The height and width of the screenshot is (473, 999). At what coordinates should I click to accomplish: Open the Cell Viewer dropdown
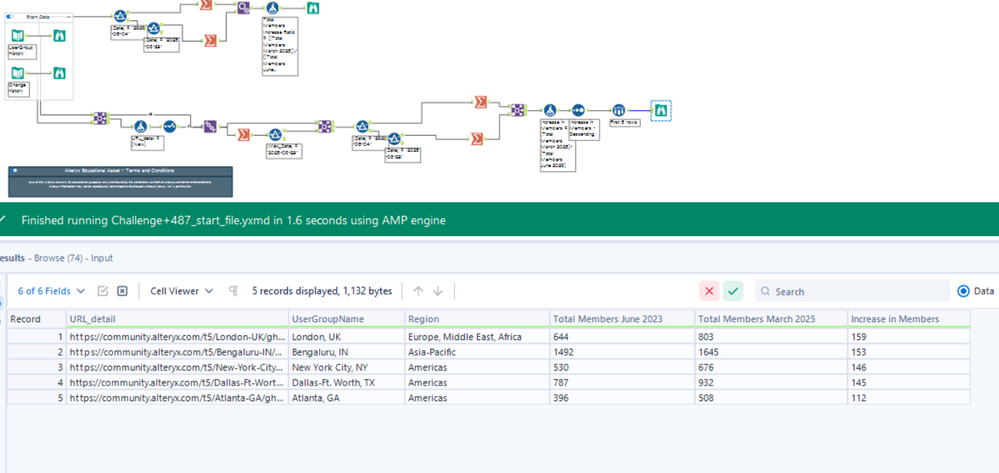(x=182, y=291)
